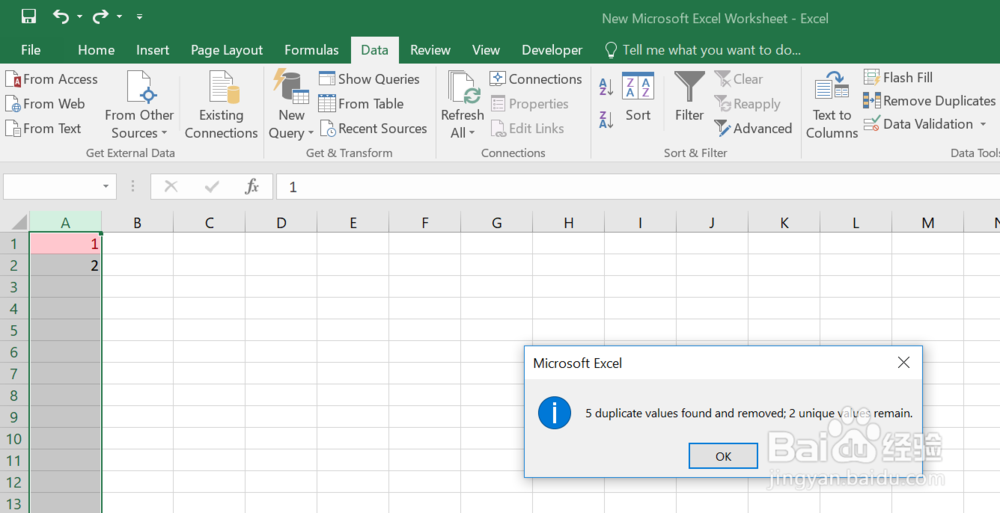
Task: Import data From Text
Action: click(43, 128)
